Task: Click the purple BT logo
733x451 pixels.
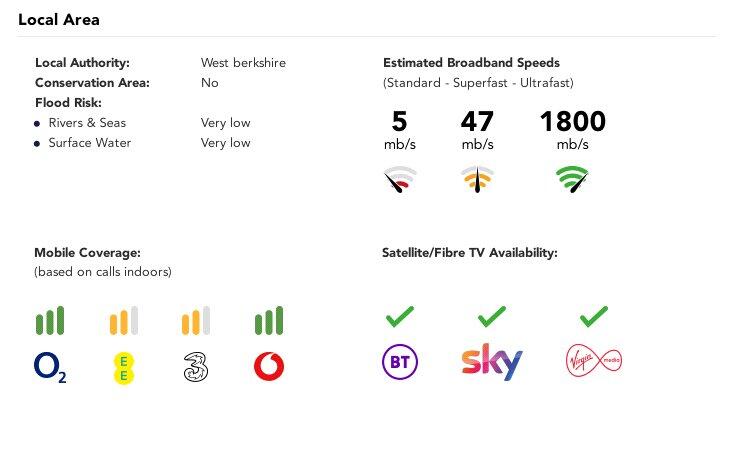Action: click(x=400, y=362)
